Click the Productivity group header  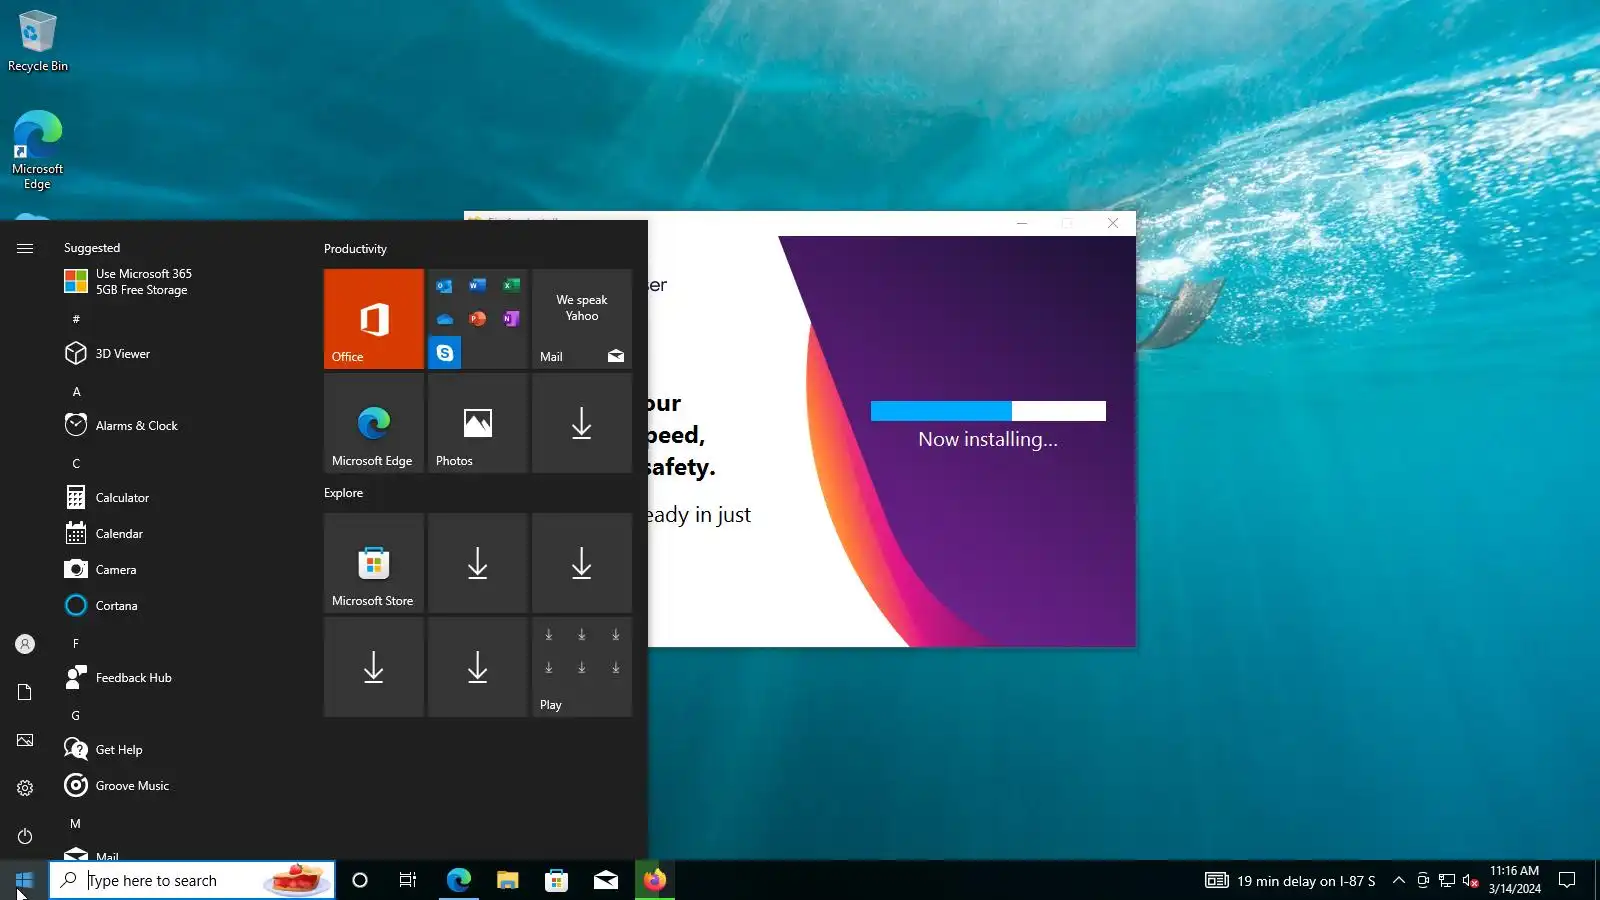point(355,249)
